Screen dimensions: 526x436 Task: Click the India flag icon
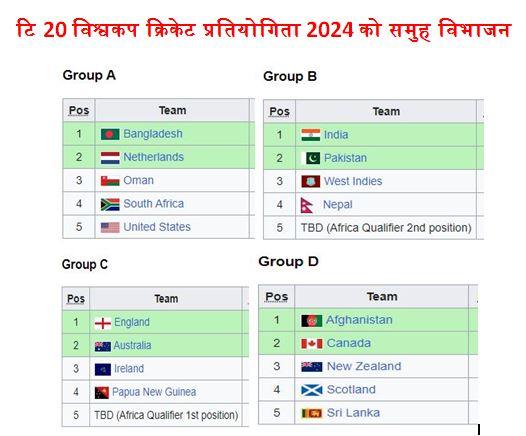coord(310,135)
